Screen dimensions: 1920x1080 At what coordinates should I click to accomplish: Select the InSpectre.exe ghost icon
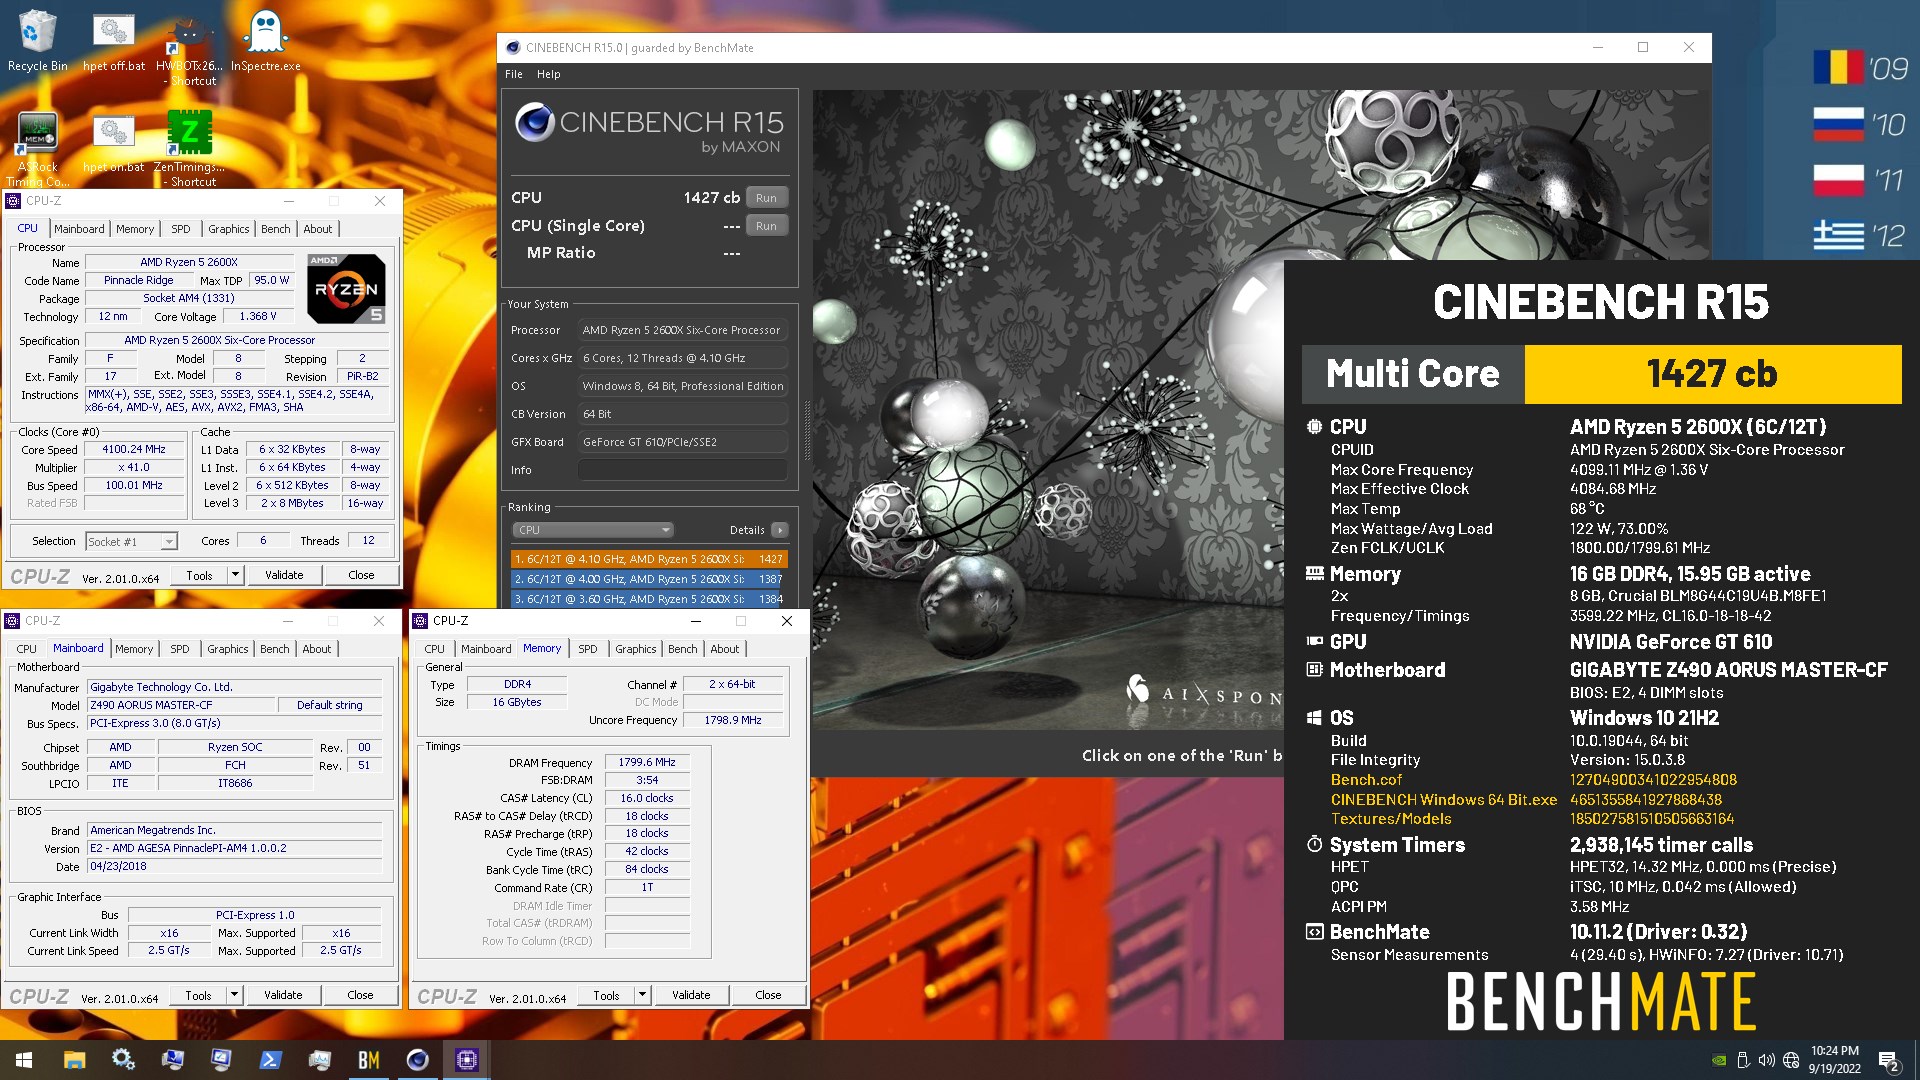point(265,42)
